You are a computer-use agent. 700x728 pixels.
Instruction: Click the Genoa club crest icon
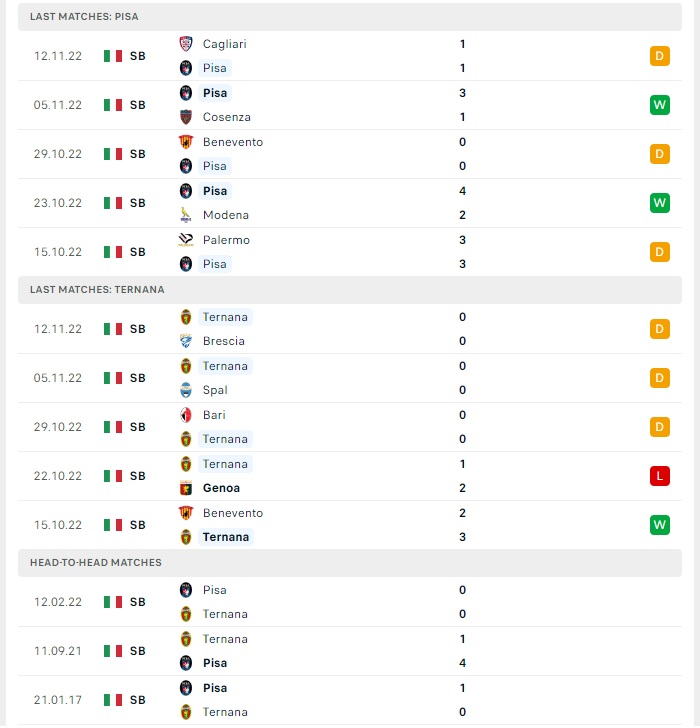point(186,488)
